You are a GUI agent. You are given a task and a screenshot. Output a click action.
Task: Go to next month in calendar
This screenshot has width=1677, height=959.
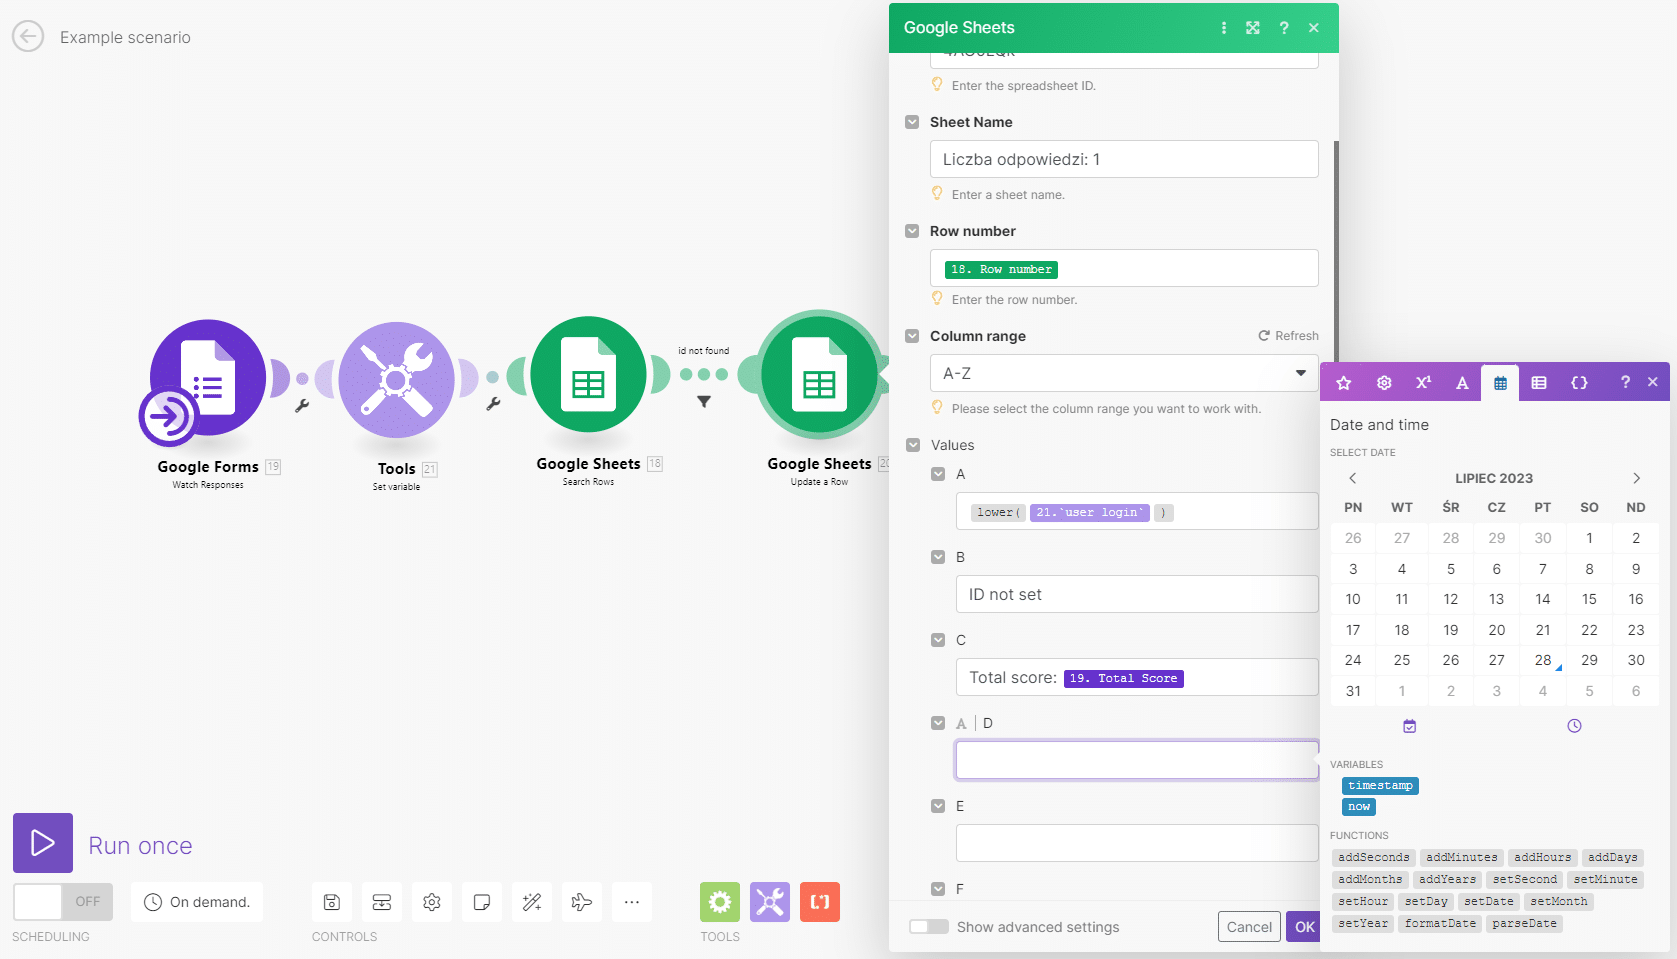[1637, 478]
